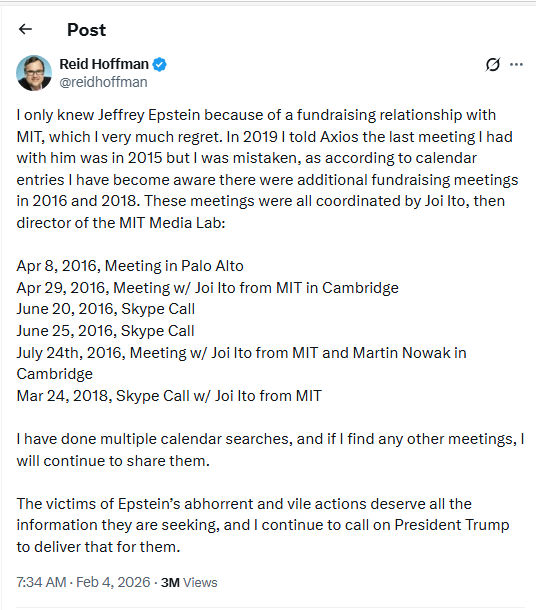The width and height of the screenshot is (536, 610).
Task: Visit the @reidhoffman handle link
Action: 103,82
